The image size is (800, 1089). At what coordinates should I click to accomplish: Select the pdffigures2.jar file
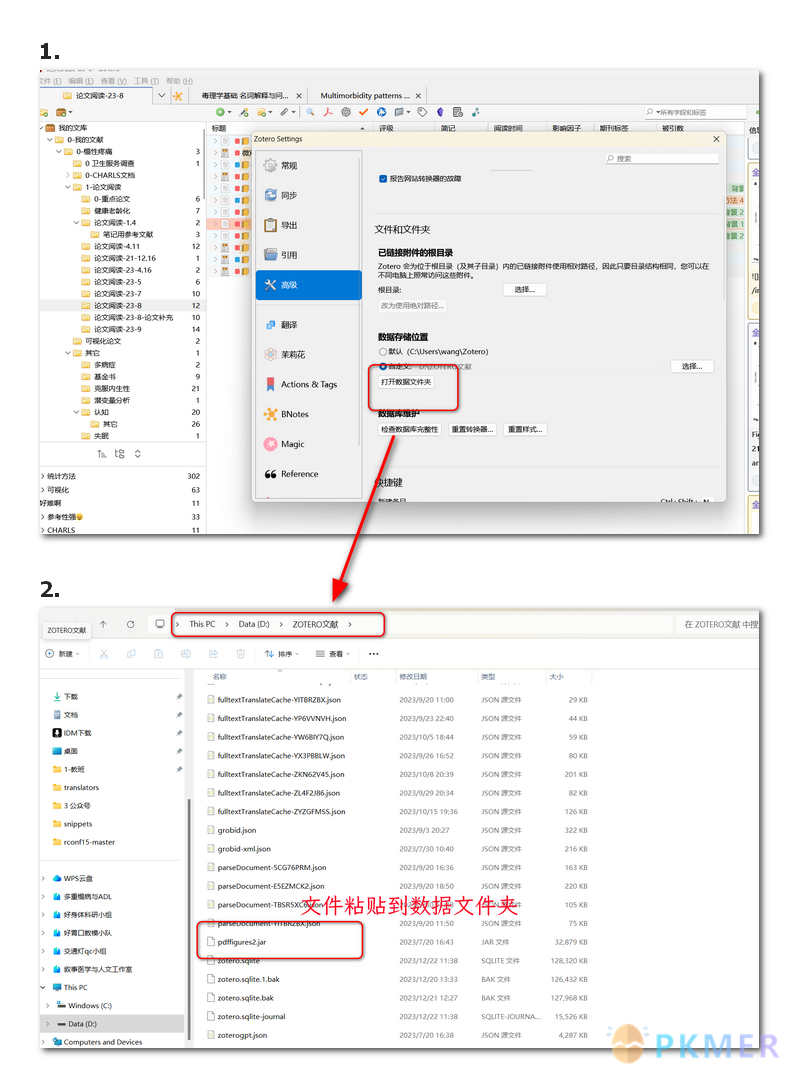(242, 942)
